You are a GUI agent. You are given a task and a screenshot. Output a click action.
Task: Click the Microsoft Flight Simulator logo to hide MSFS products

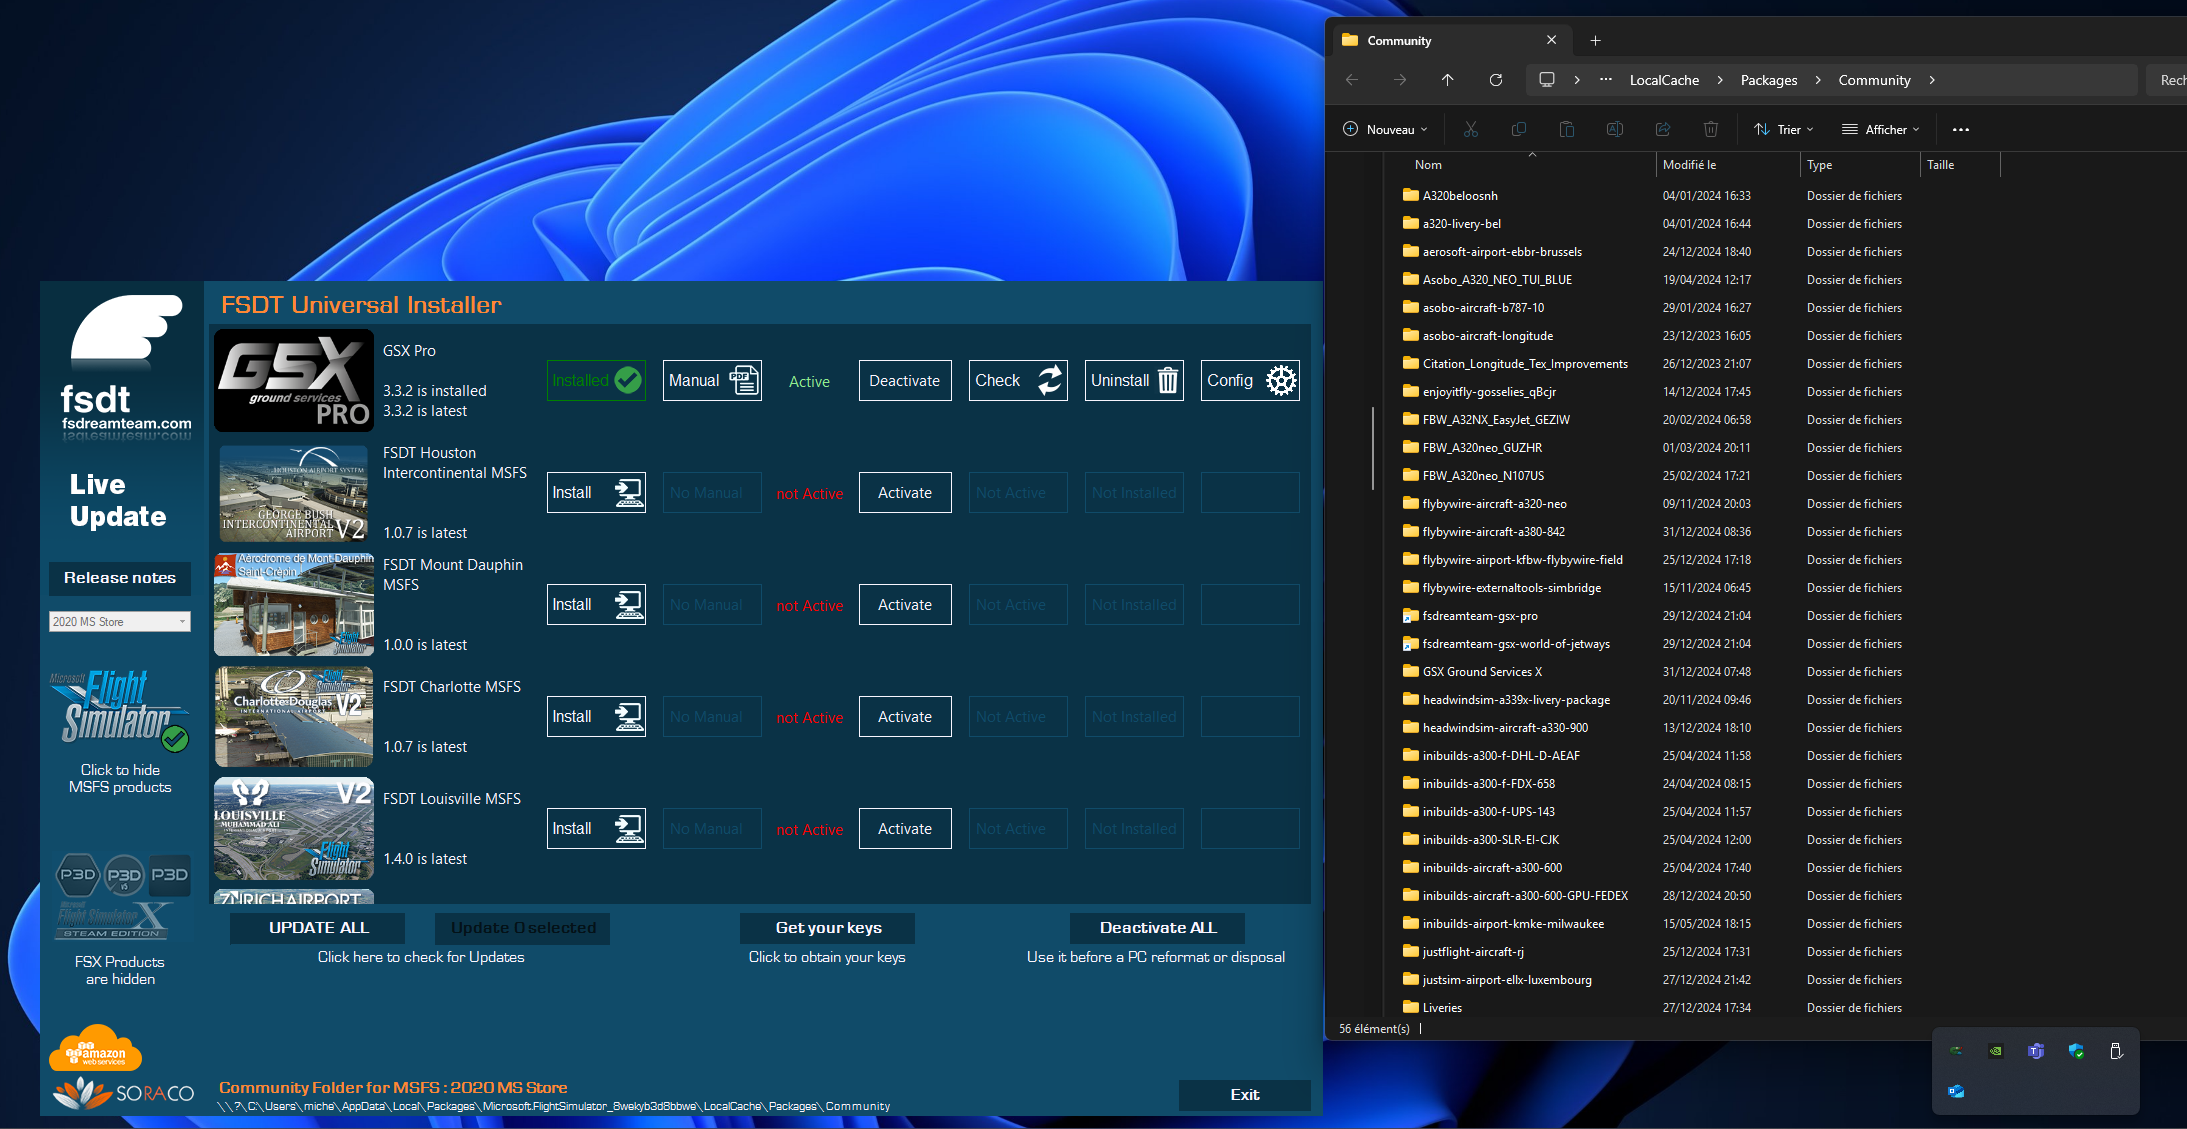[119, 709]
